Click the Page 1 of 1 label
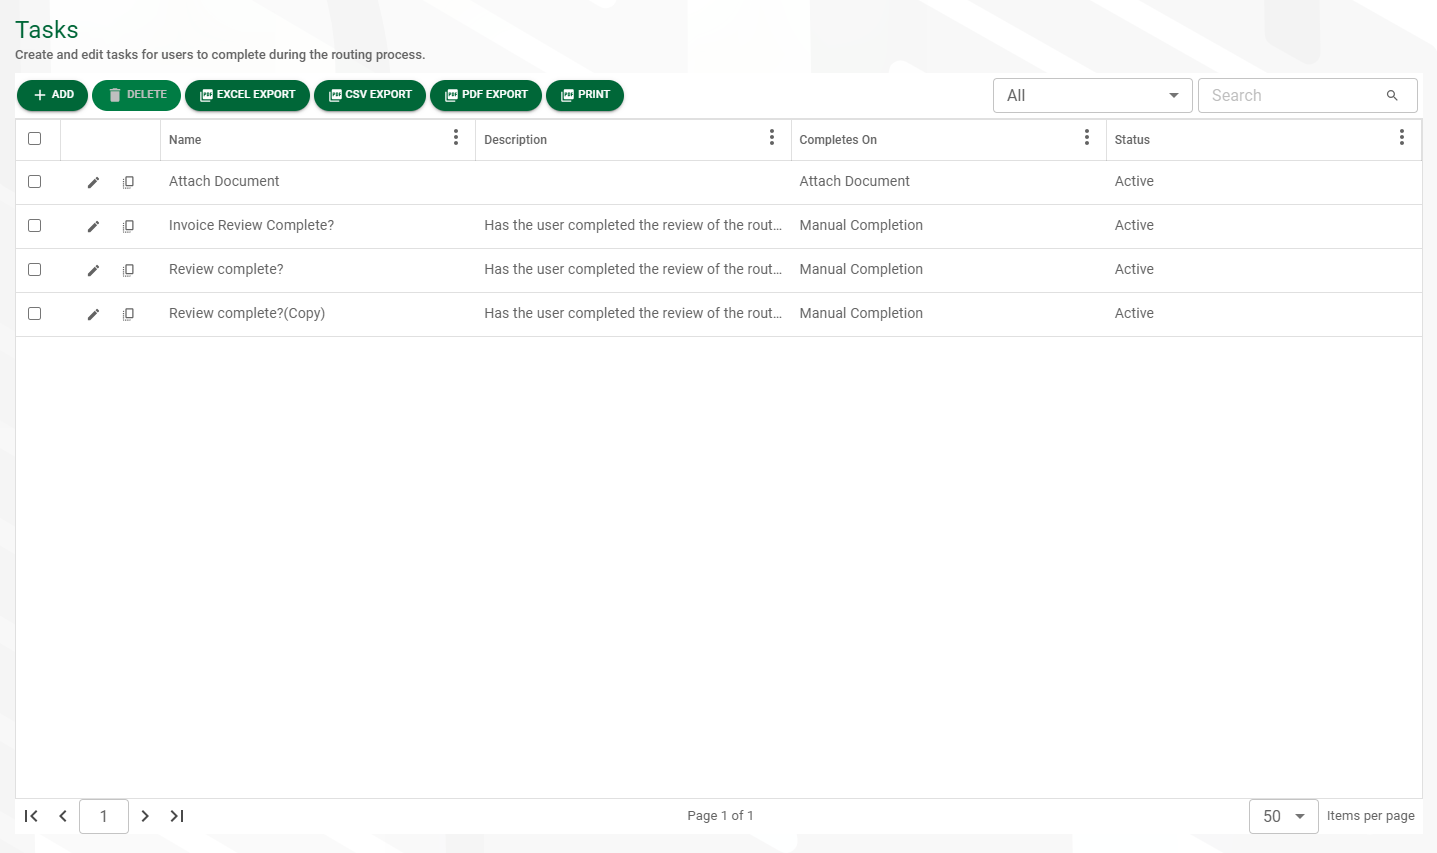The image size is (1437, 853). pyautogui.click(x=720, y=816)
